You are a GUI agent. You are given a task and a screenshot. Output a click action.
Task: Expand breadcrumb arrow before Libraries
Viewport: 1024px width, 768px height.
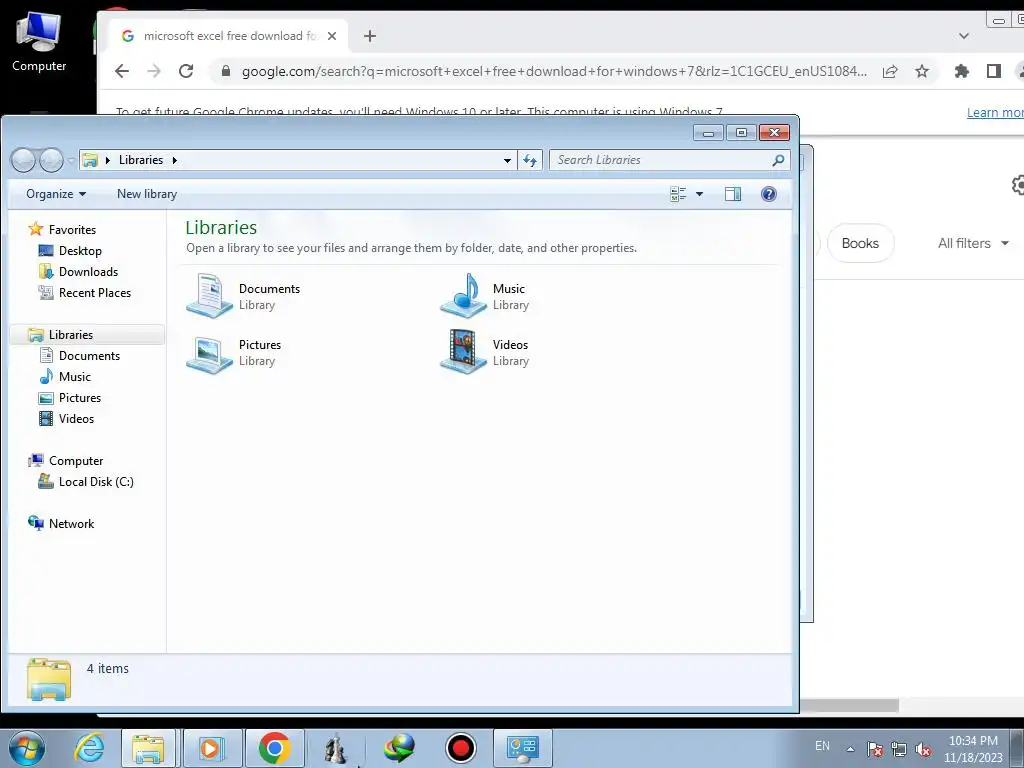[x=108, y=160]
